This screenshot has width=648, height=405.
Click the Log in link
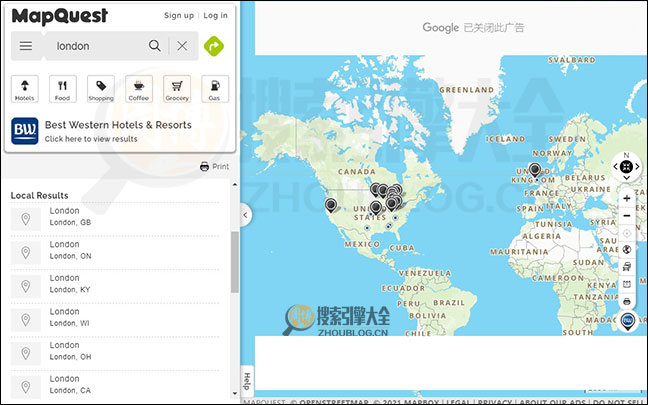[215, 16]
